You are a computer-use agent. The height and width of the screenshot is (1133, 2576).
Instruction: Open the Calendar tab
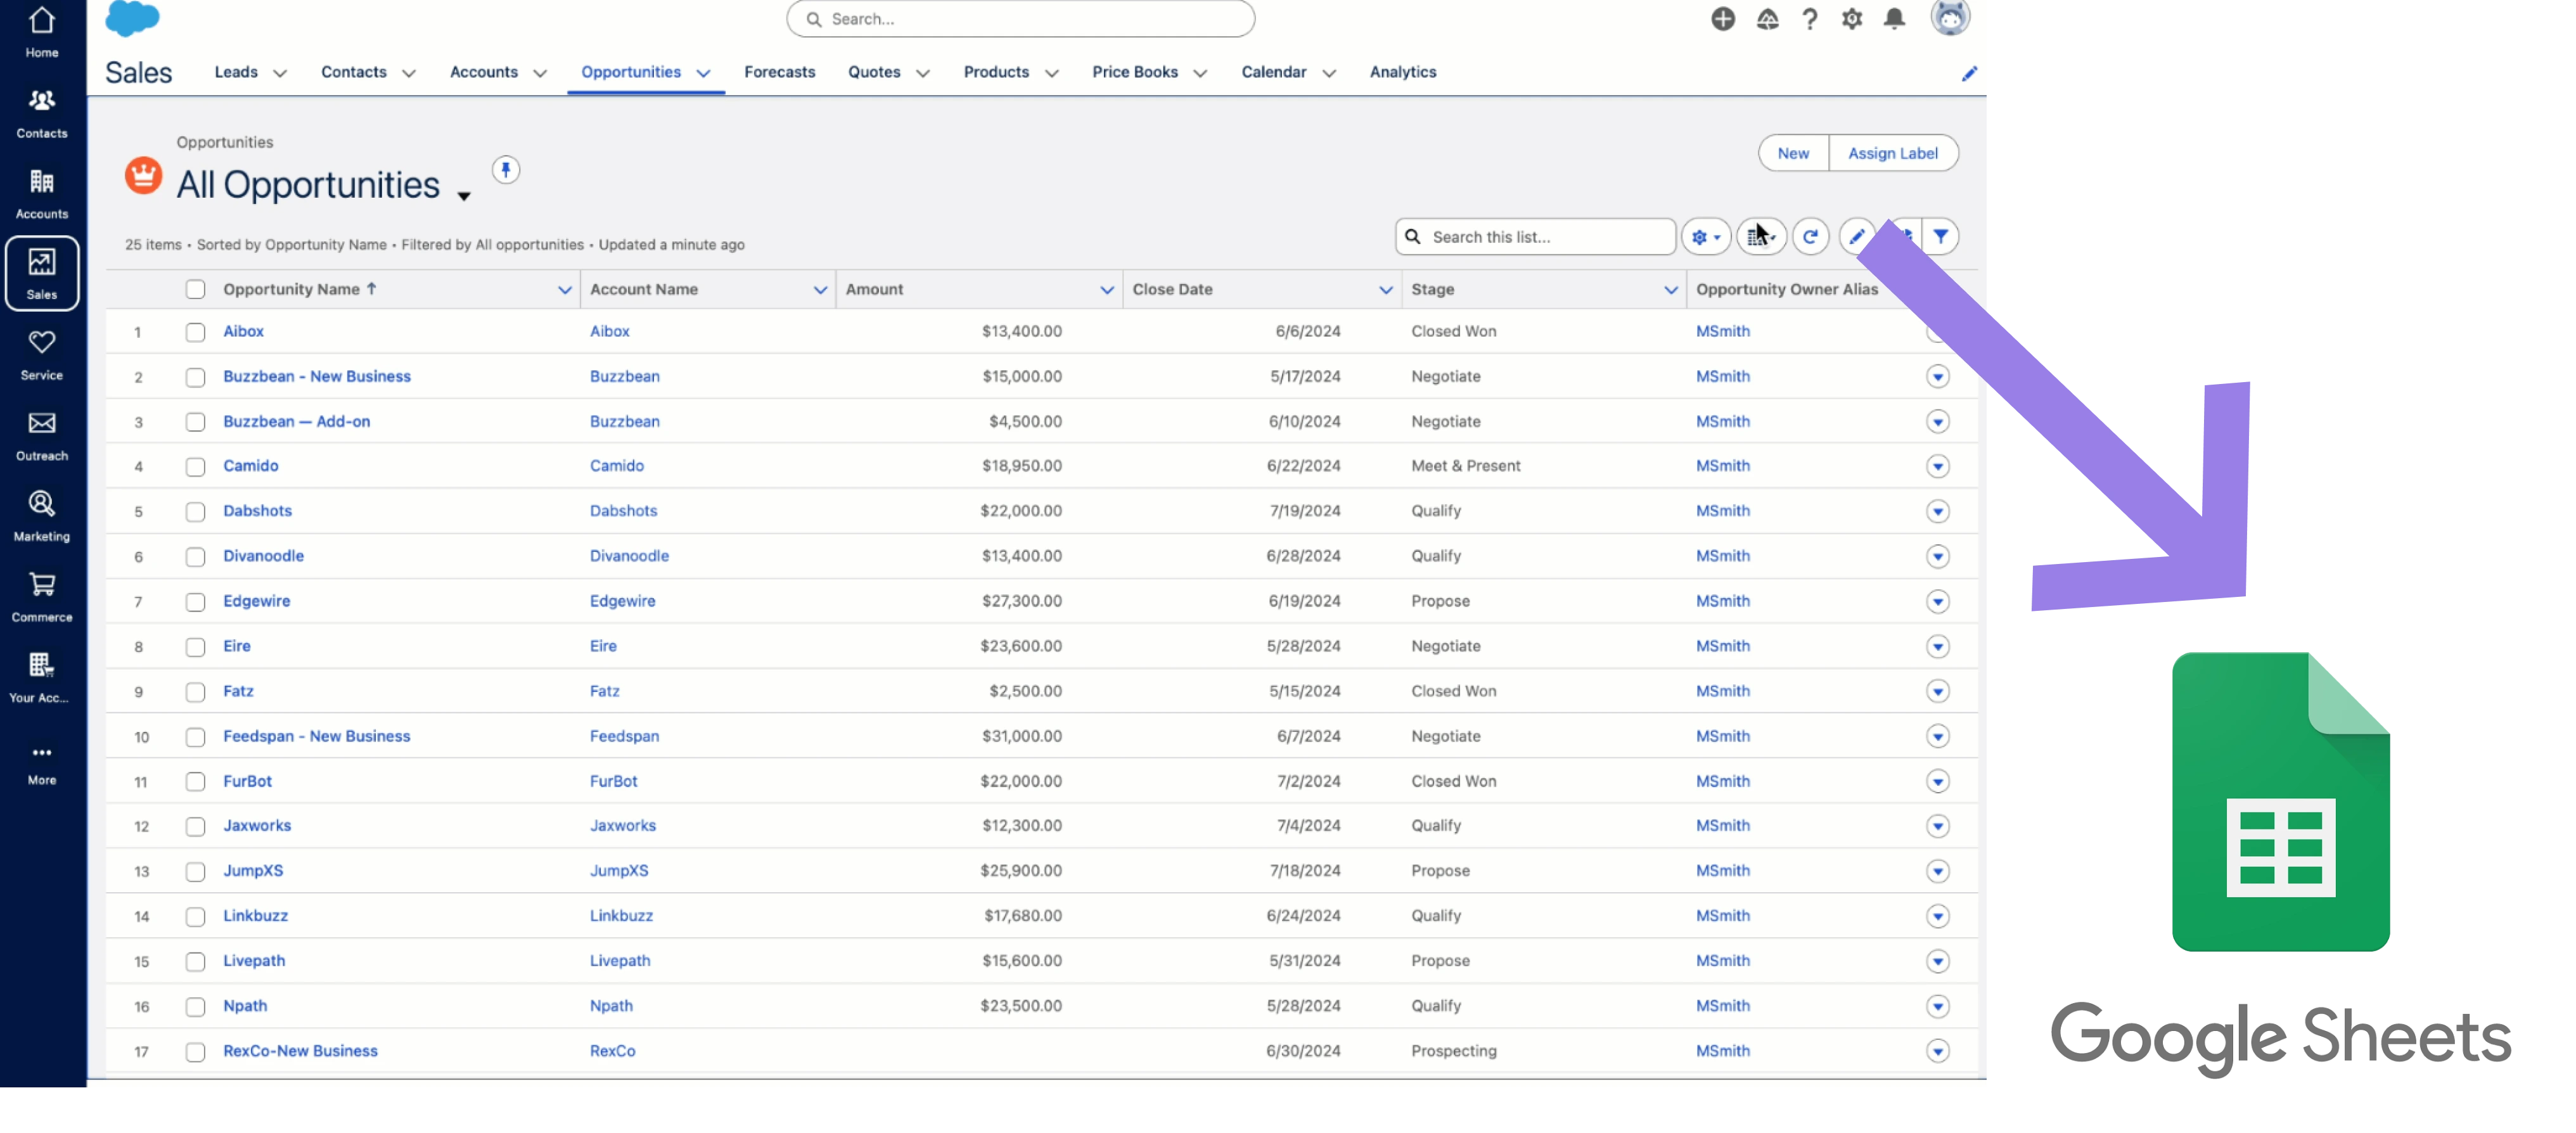(x=1273, y=72)
